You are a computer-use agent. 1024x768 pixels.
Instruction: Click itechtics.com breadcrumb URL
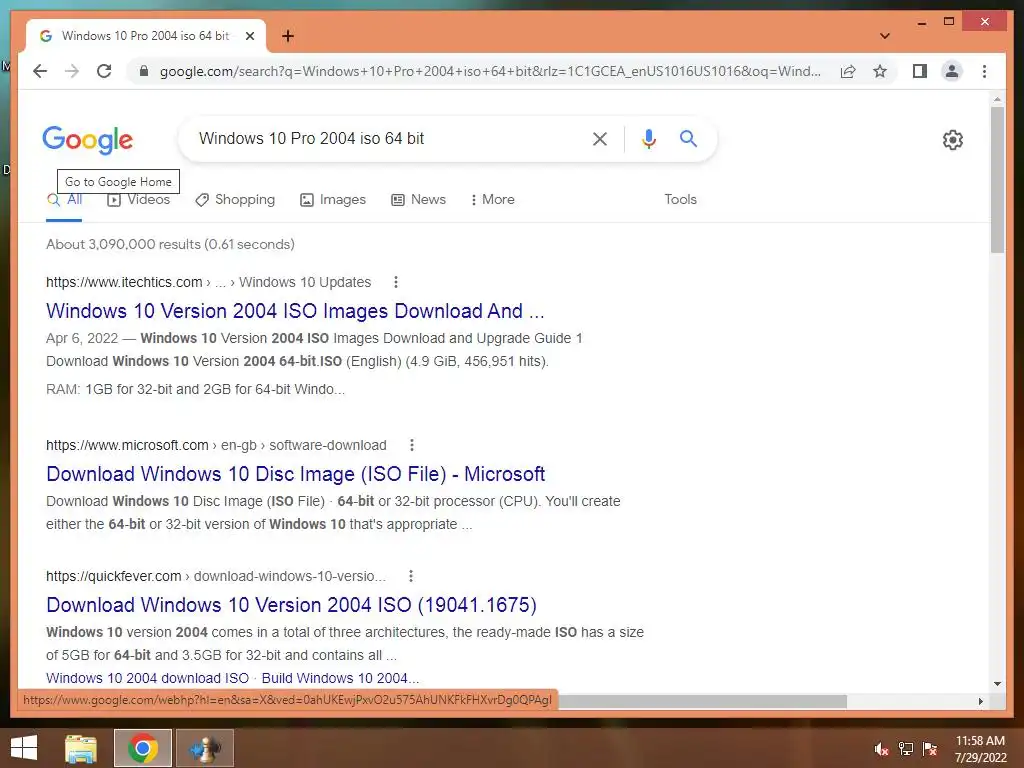(x=208, y=282)
